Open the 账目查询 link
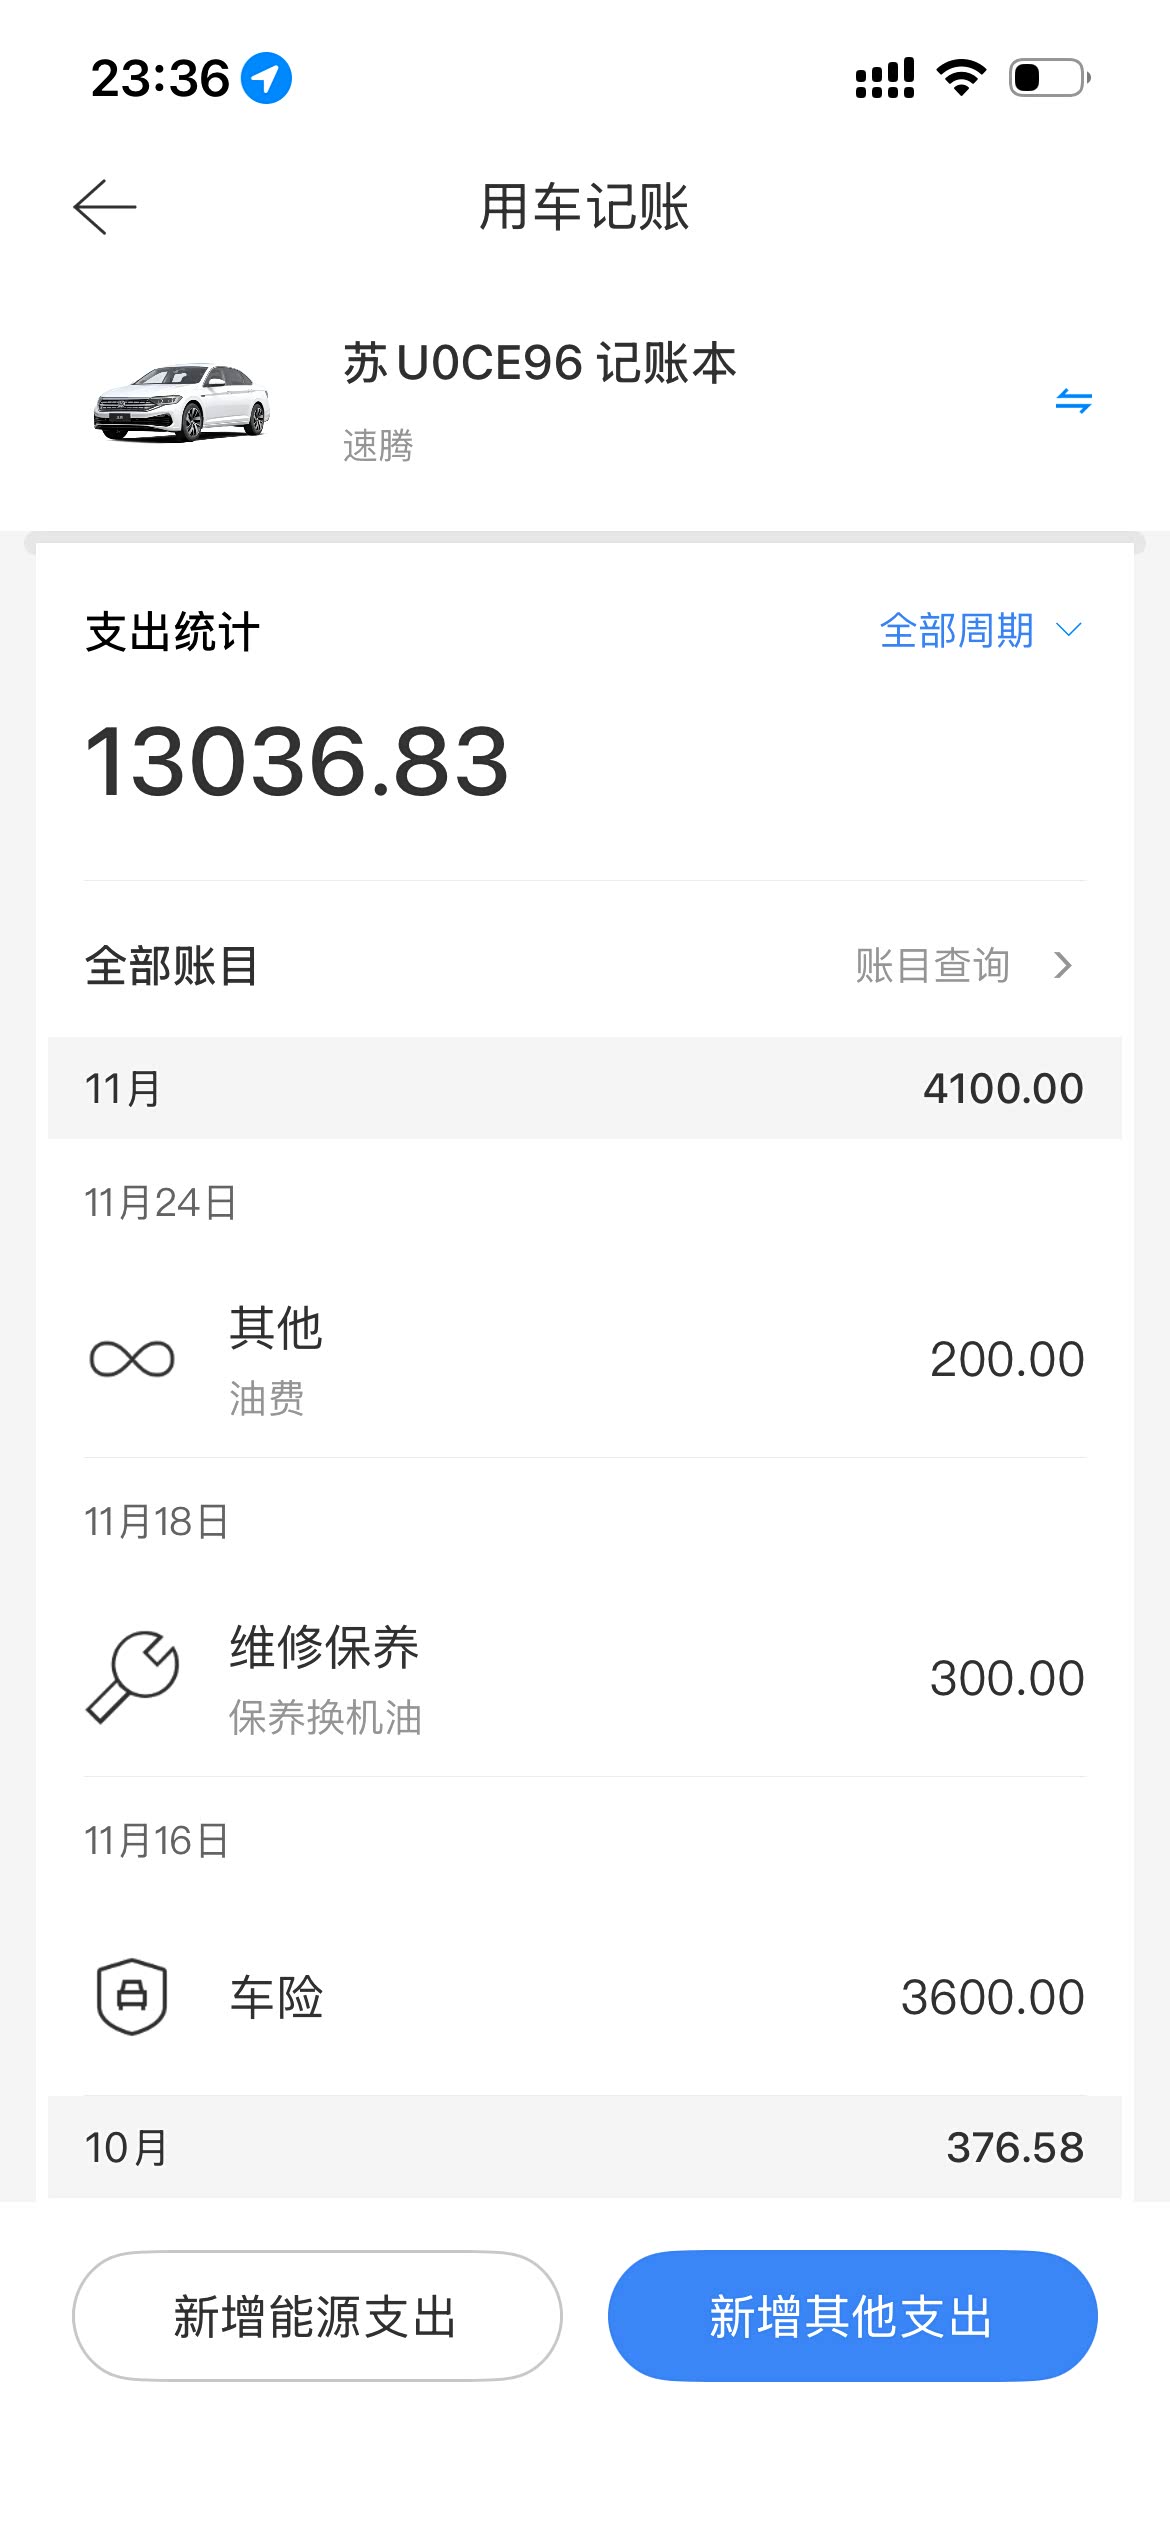The height and width of the screenshot is (2532, 1170). [x=932, y=966]
